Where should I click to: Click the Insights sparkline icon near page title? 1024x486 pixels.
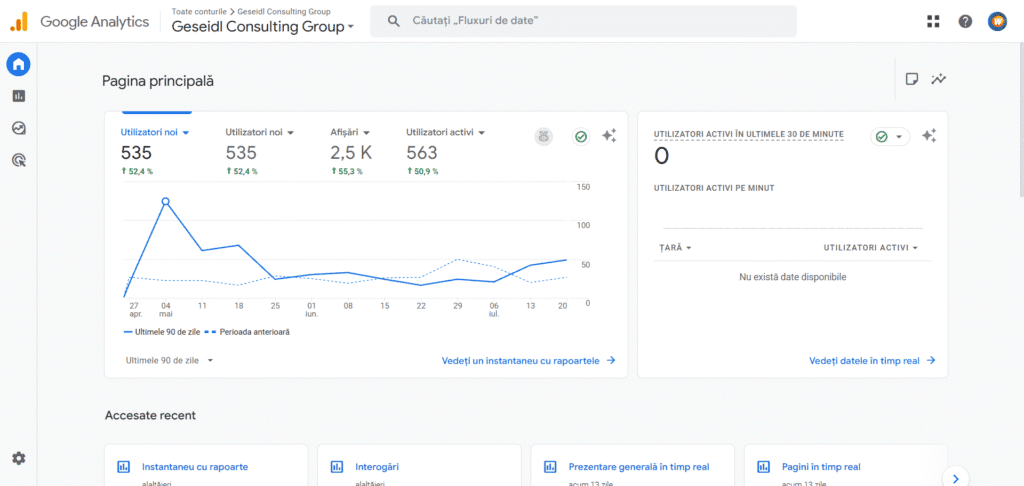[939, 80]
